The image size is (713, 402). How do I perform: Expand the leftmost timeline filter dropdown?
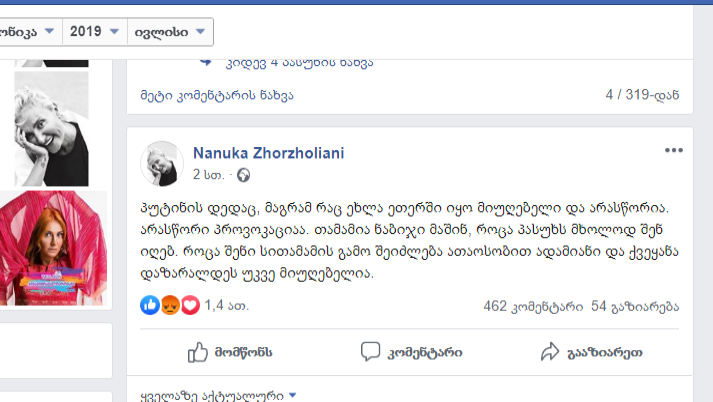pos(28,31)
